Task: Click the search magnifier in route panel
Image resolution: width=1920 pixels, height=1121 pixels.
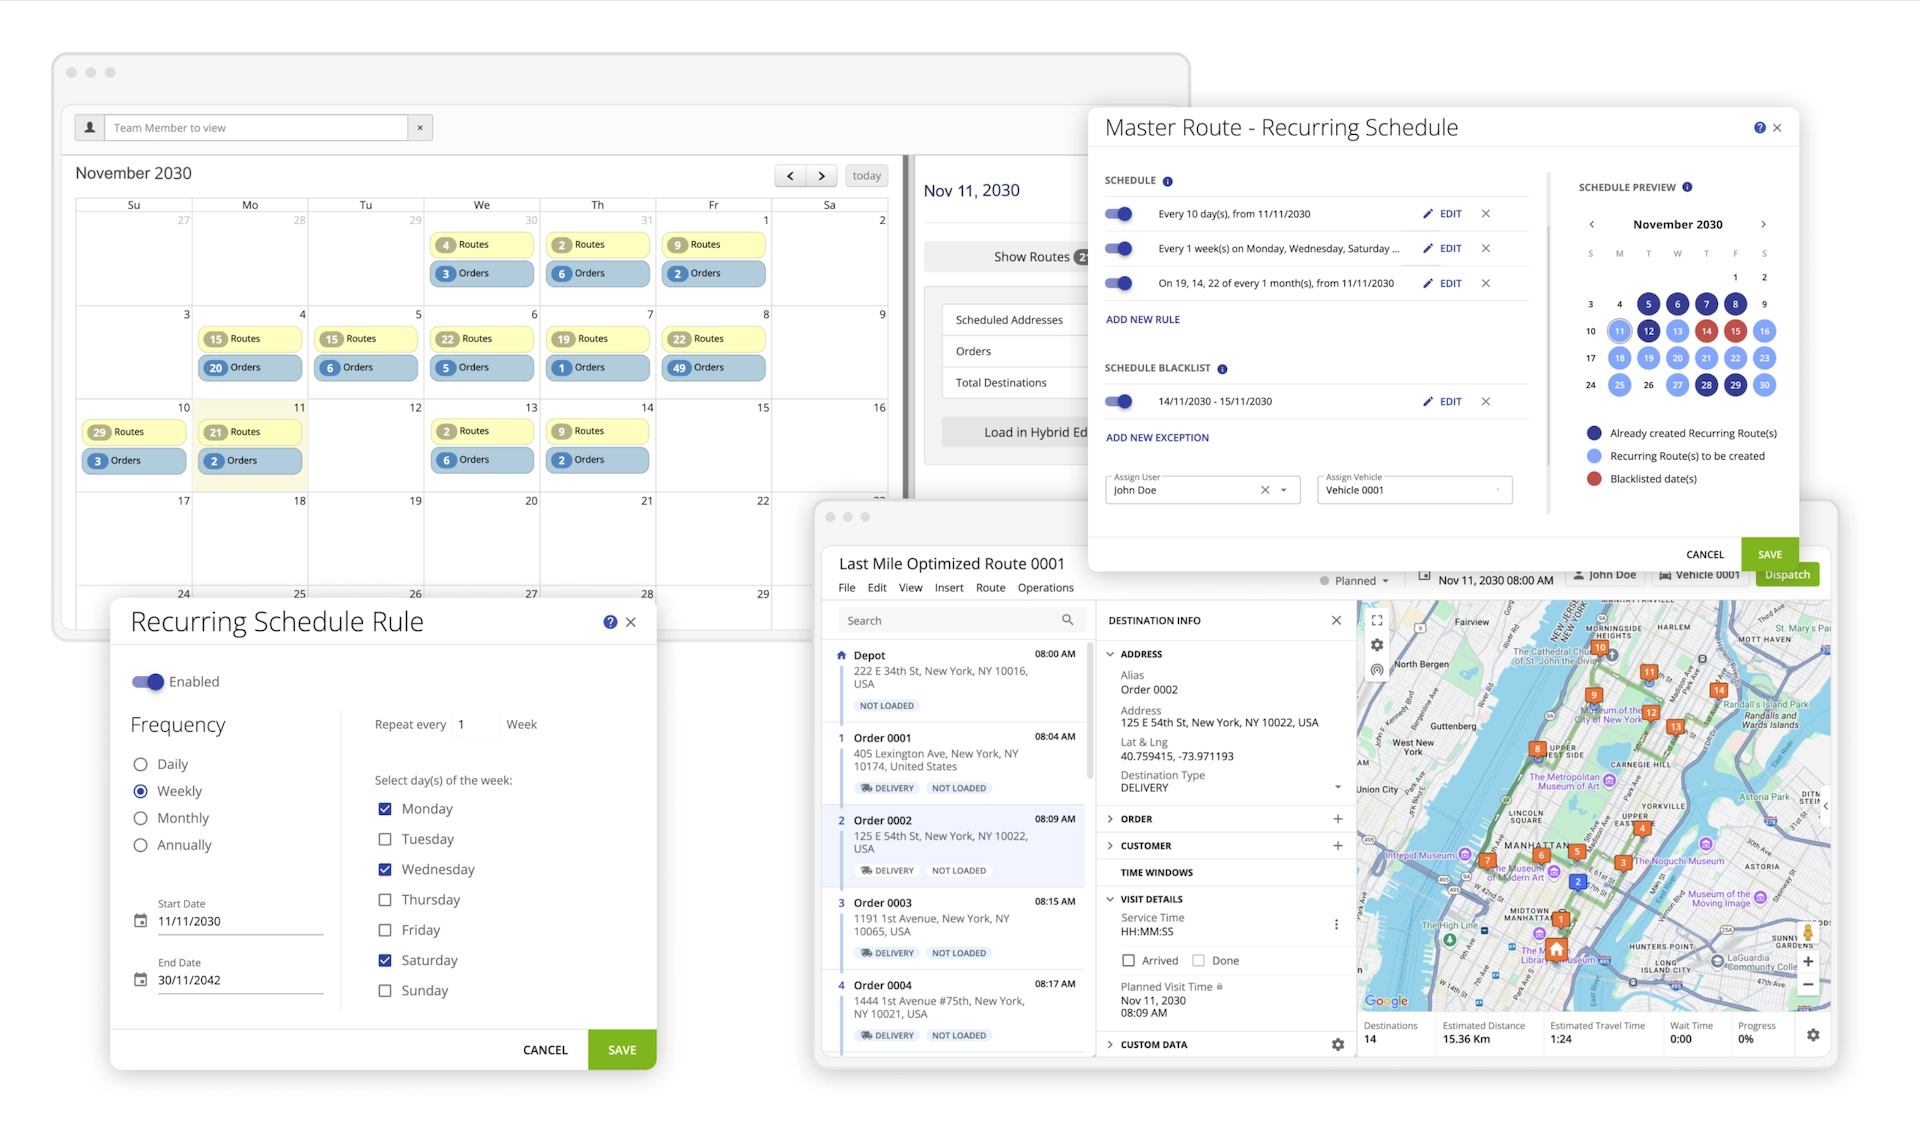Action: tap(1067, 620)
